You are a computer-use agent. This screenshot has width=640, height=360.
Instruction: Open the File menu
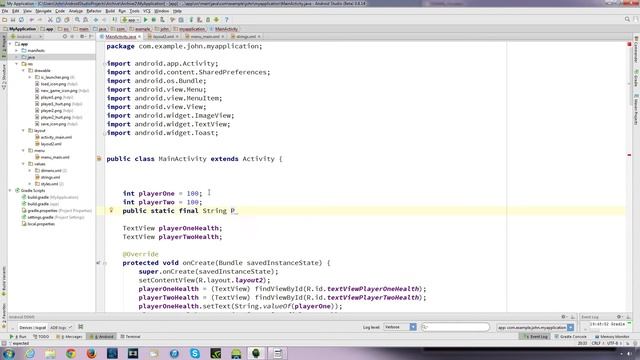(x=5, y=11)
